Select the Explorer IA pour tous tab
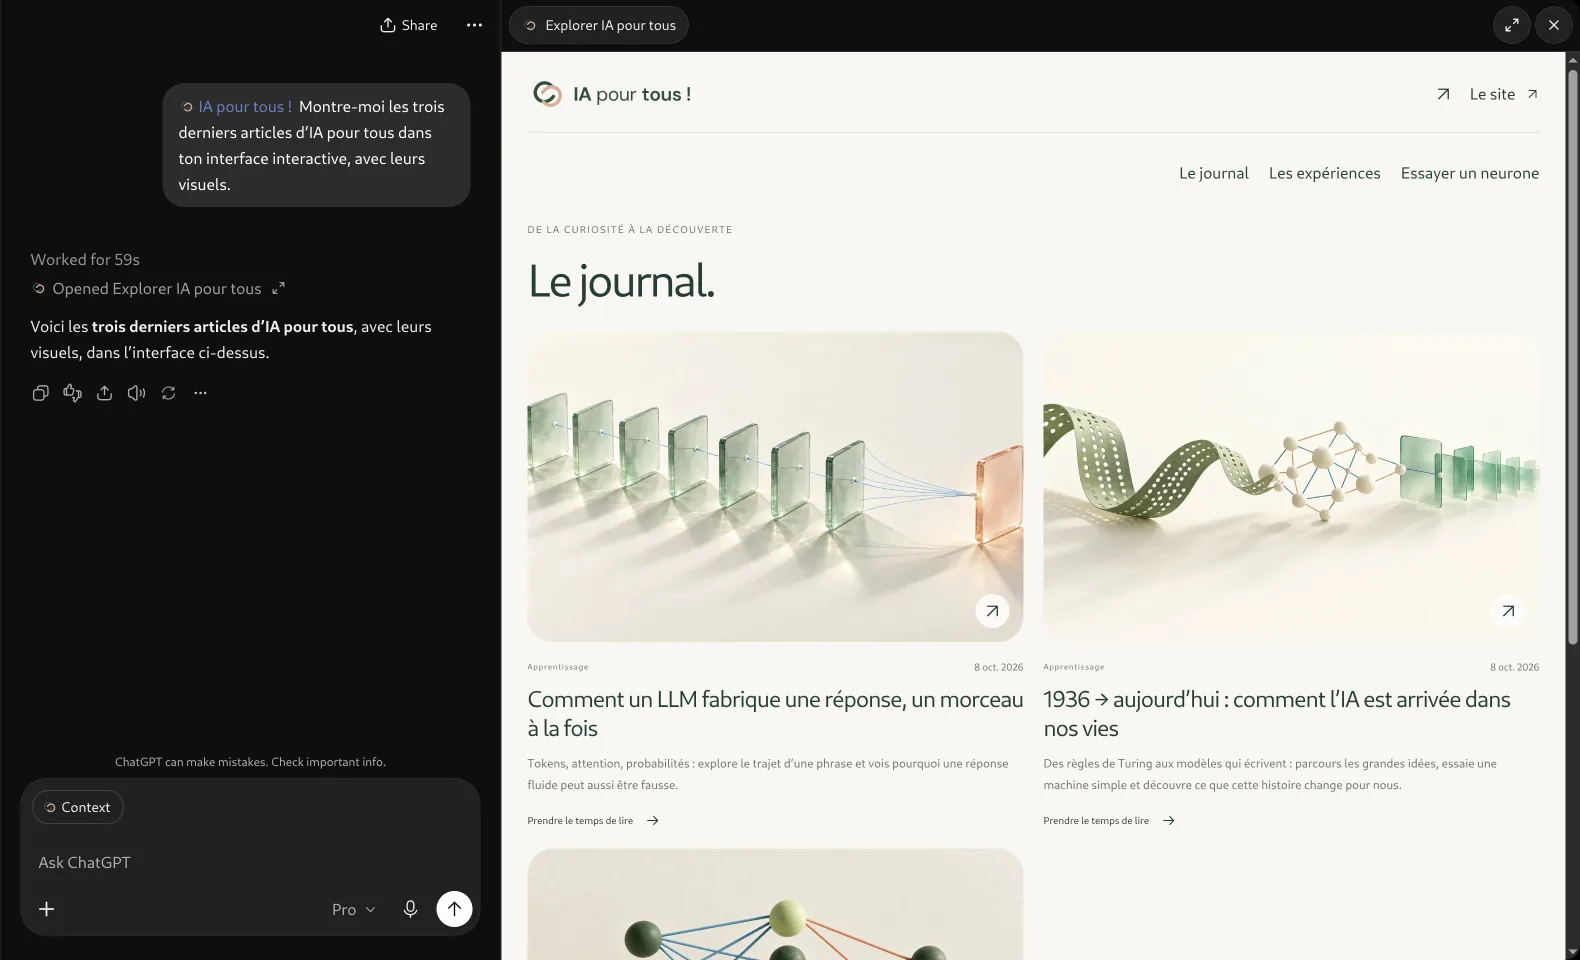Viewport: 1580px width, 960px height. [x=598, y=25]
